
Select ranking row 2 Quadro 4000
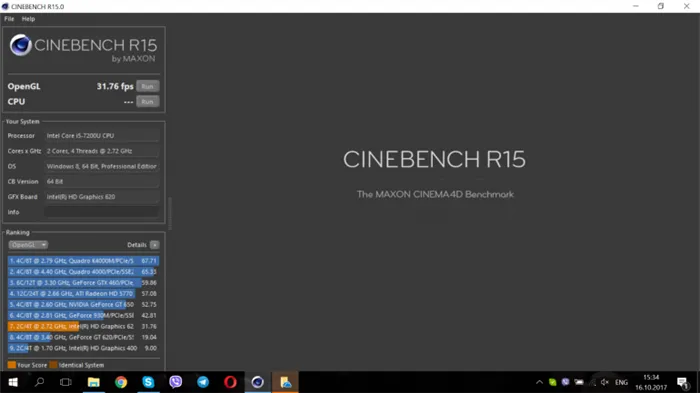point(83,272)
